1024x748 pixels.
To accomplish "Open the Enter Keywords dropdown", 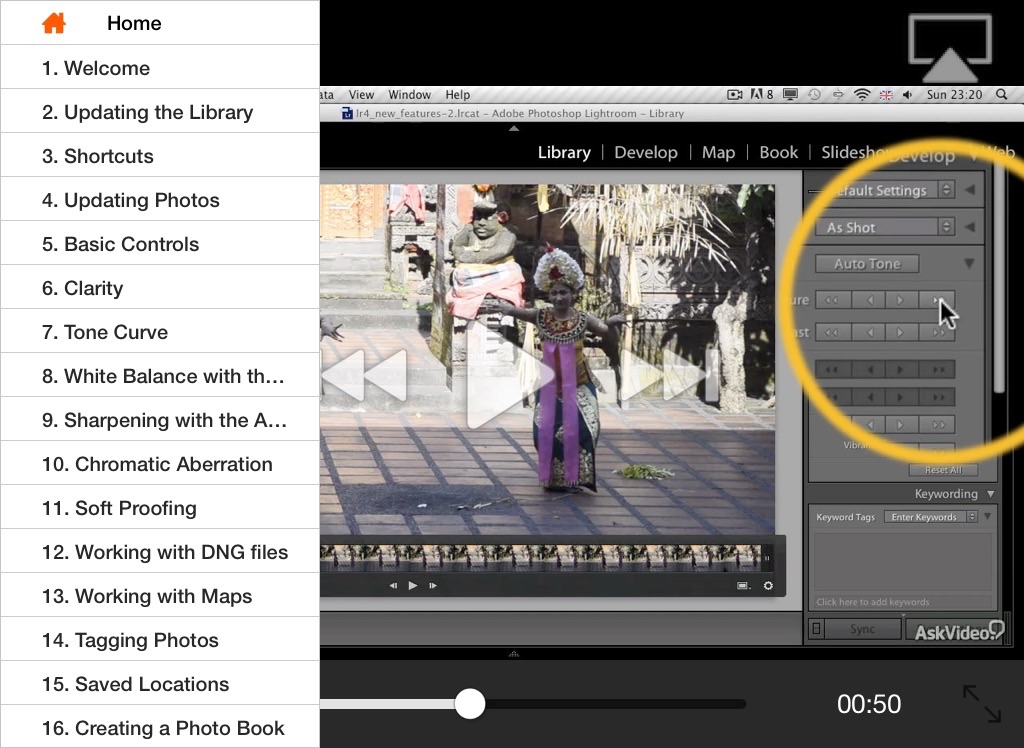I will point(931,517).
